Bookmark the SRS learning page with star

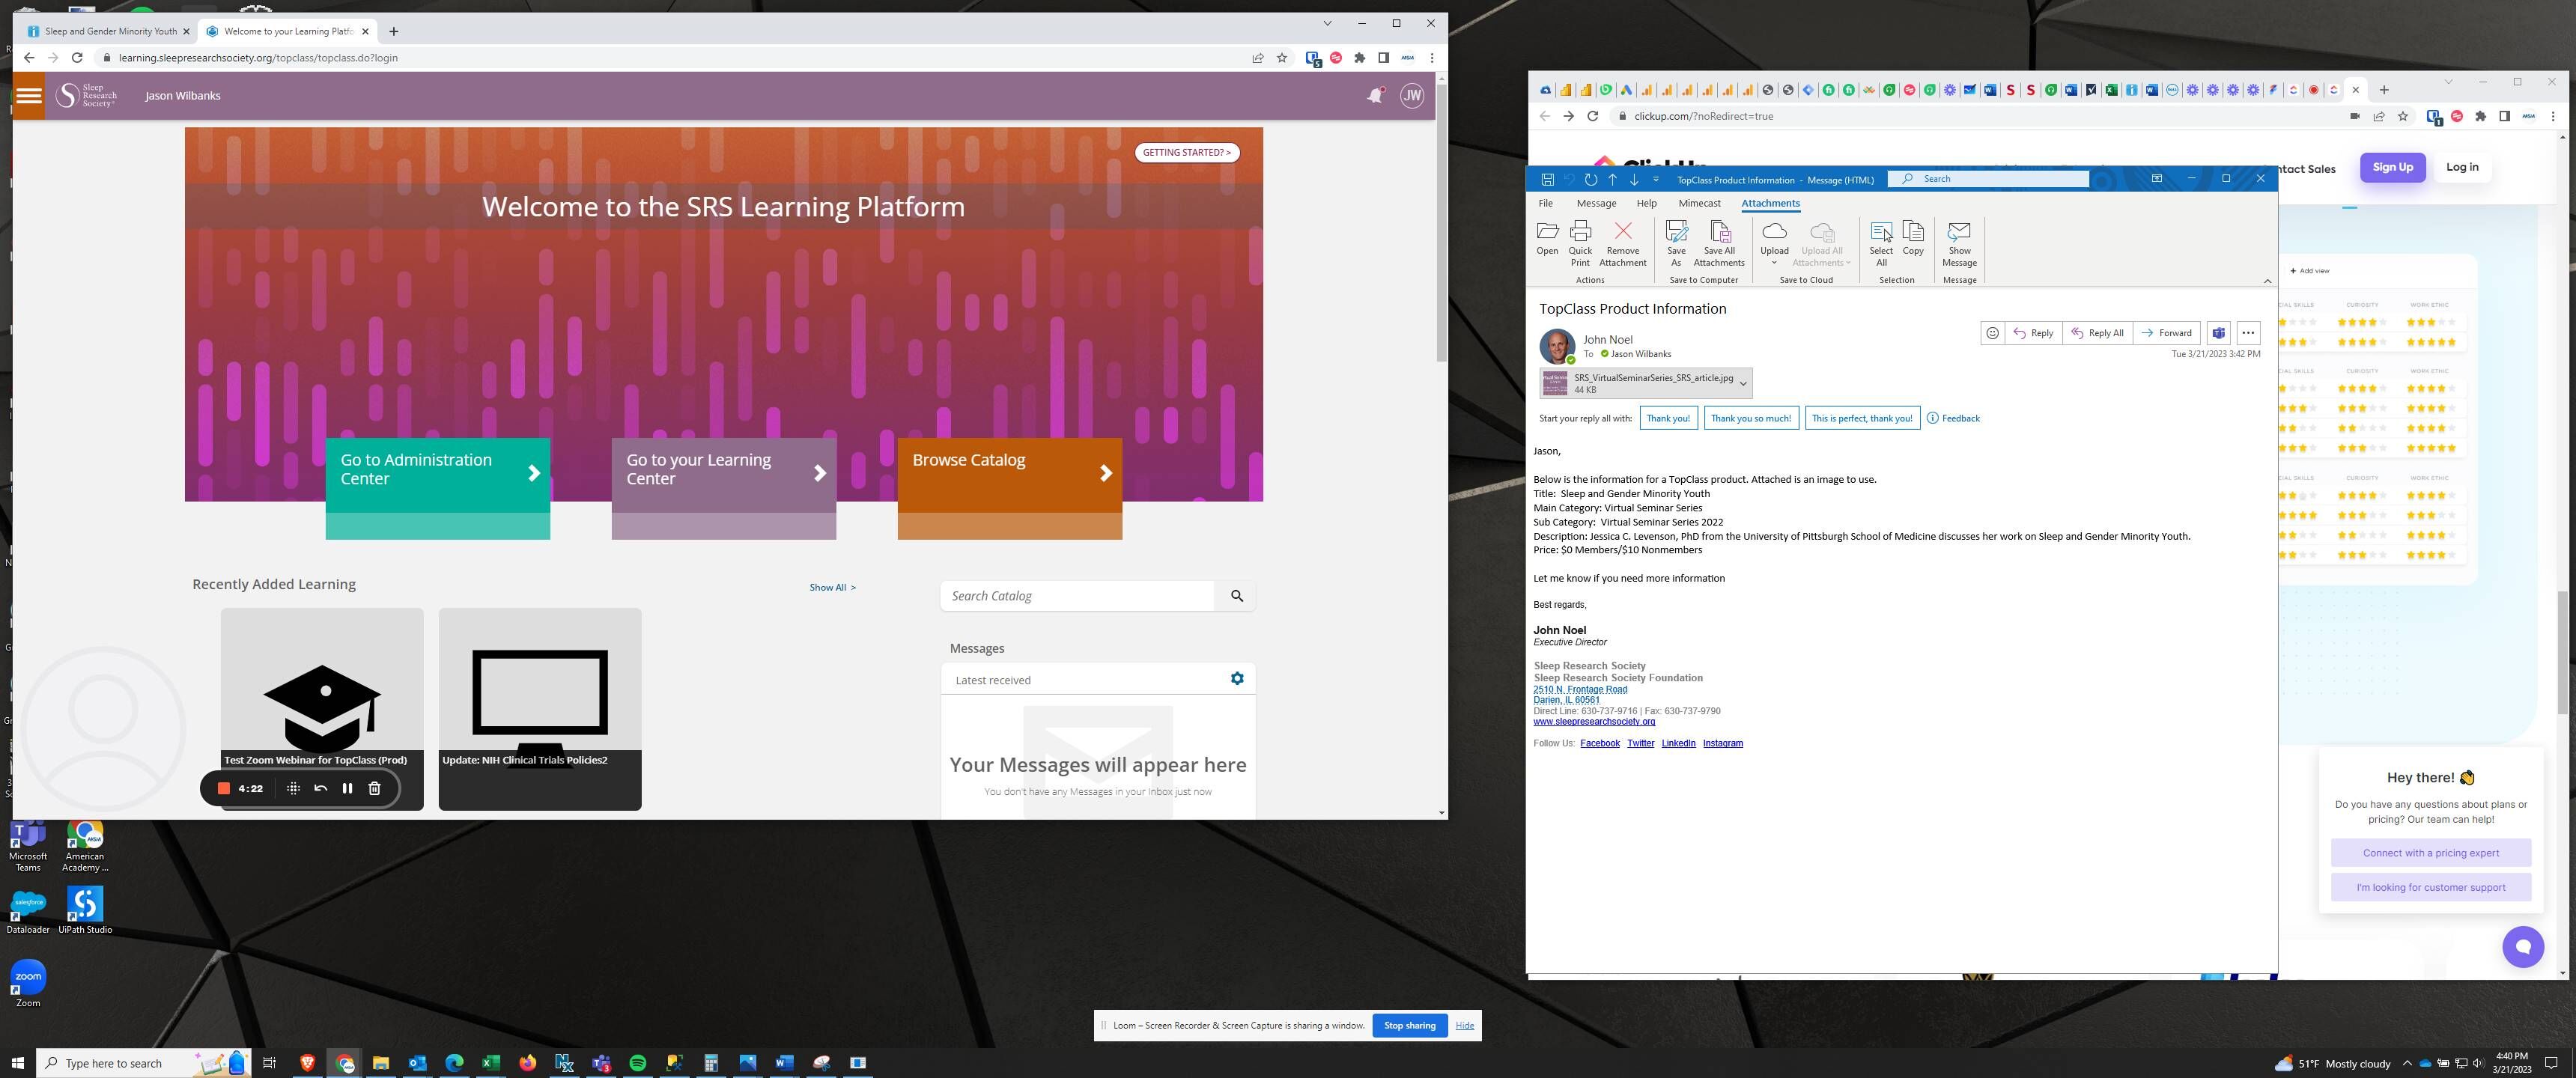click(x=1282, y=58)
